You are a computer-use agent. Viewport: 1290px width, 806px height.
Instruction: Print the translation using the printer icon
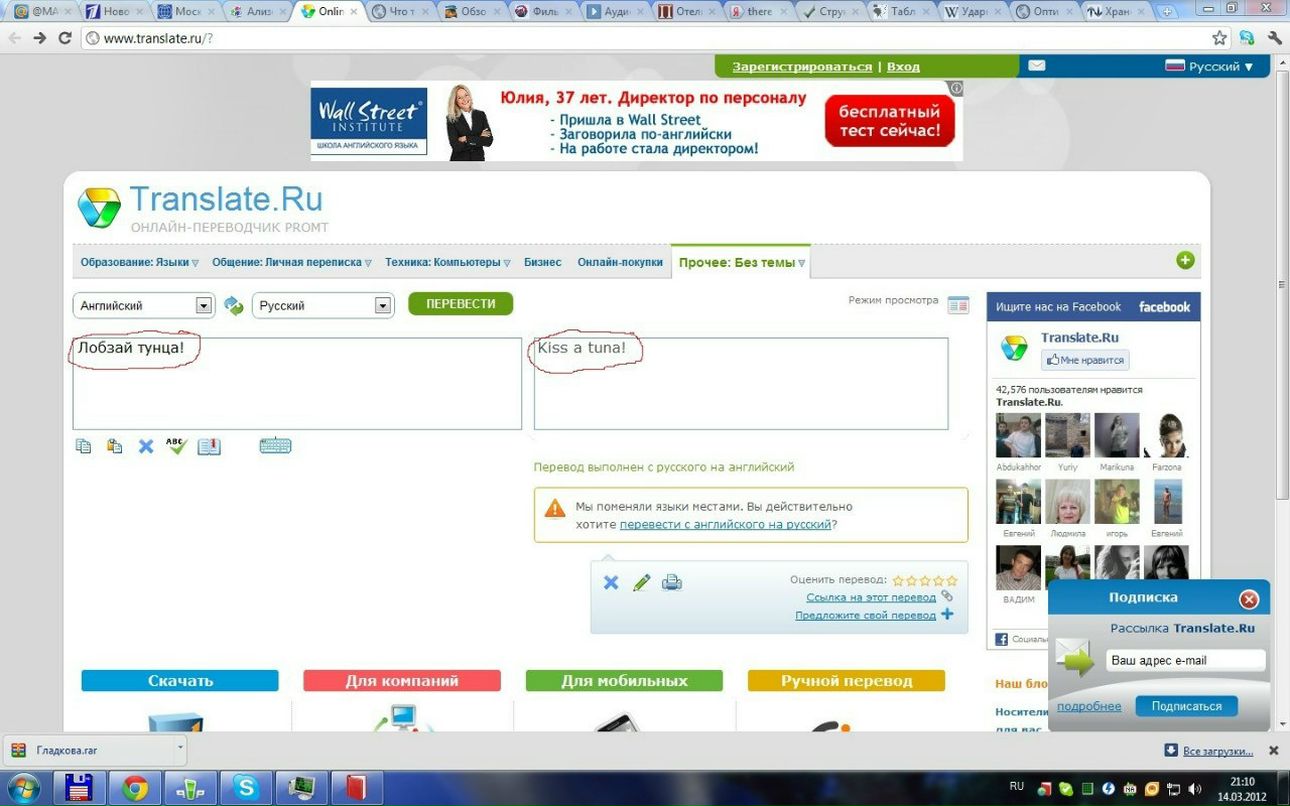click(x=672, y=582)
